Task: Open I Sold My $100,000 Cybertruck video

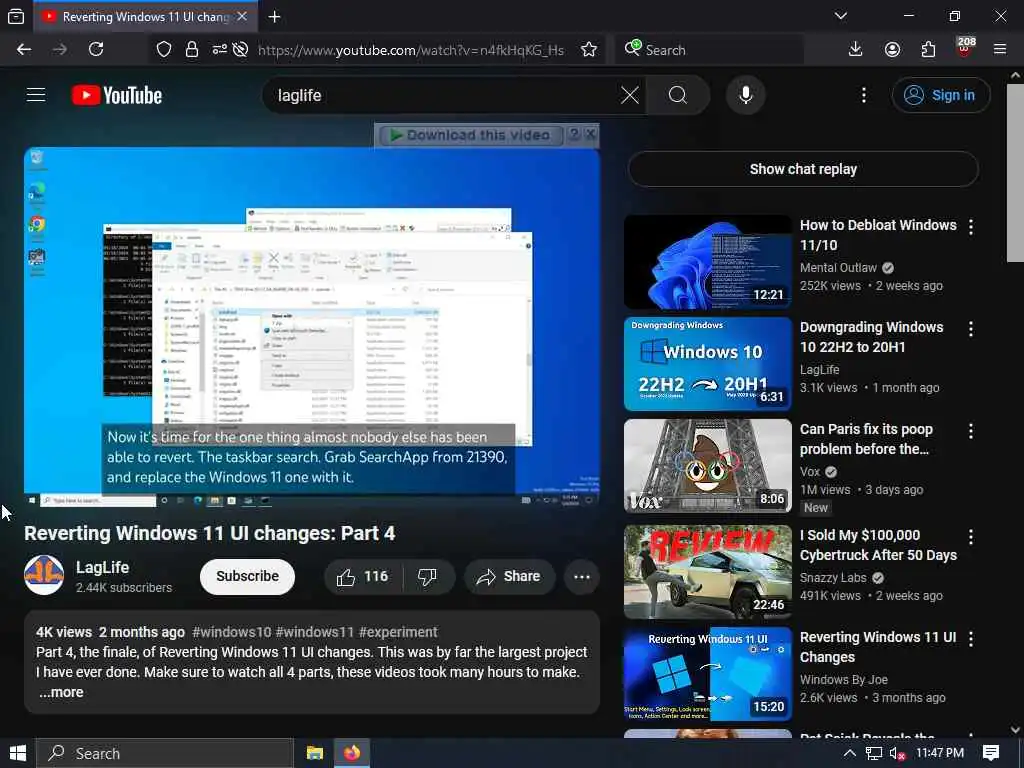Action: click(x=878, y=545)
